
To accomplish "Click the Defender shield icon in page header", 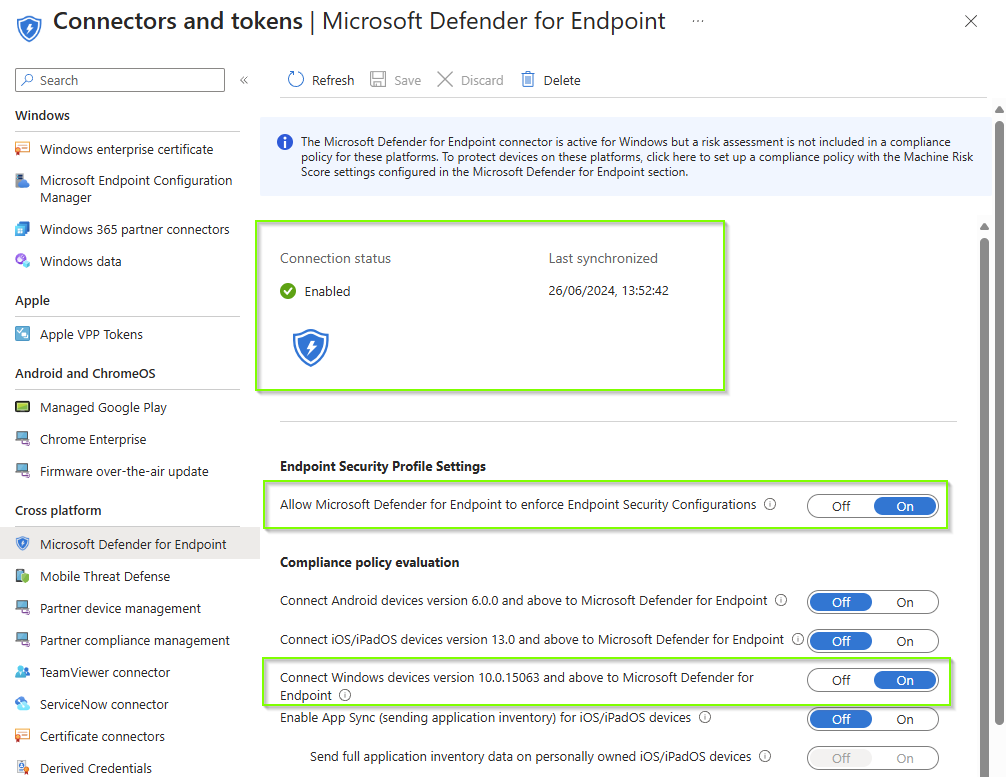I will (x=29, y=28).
